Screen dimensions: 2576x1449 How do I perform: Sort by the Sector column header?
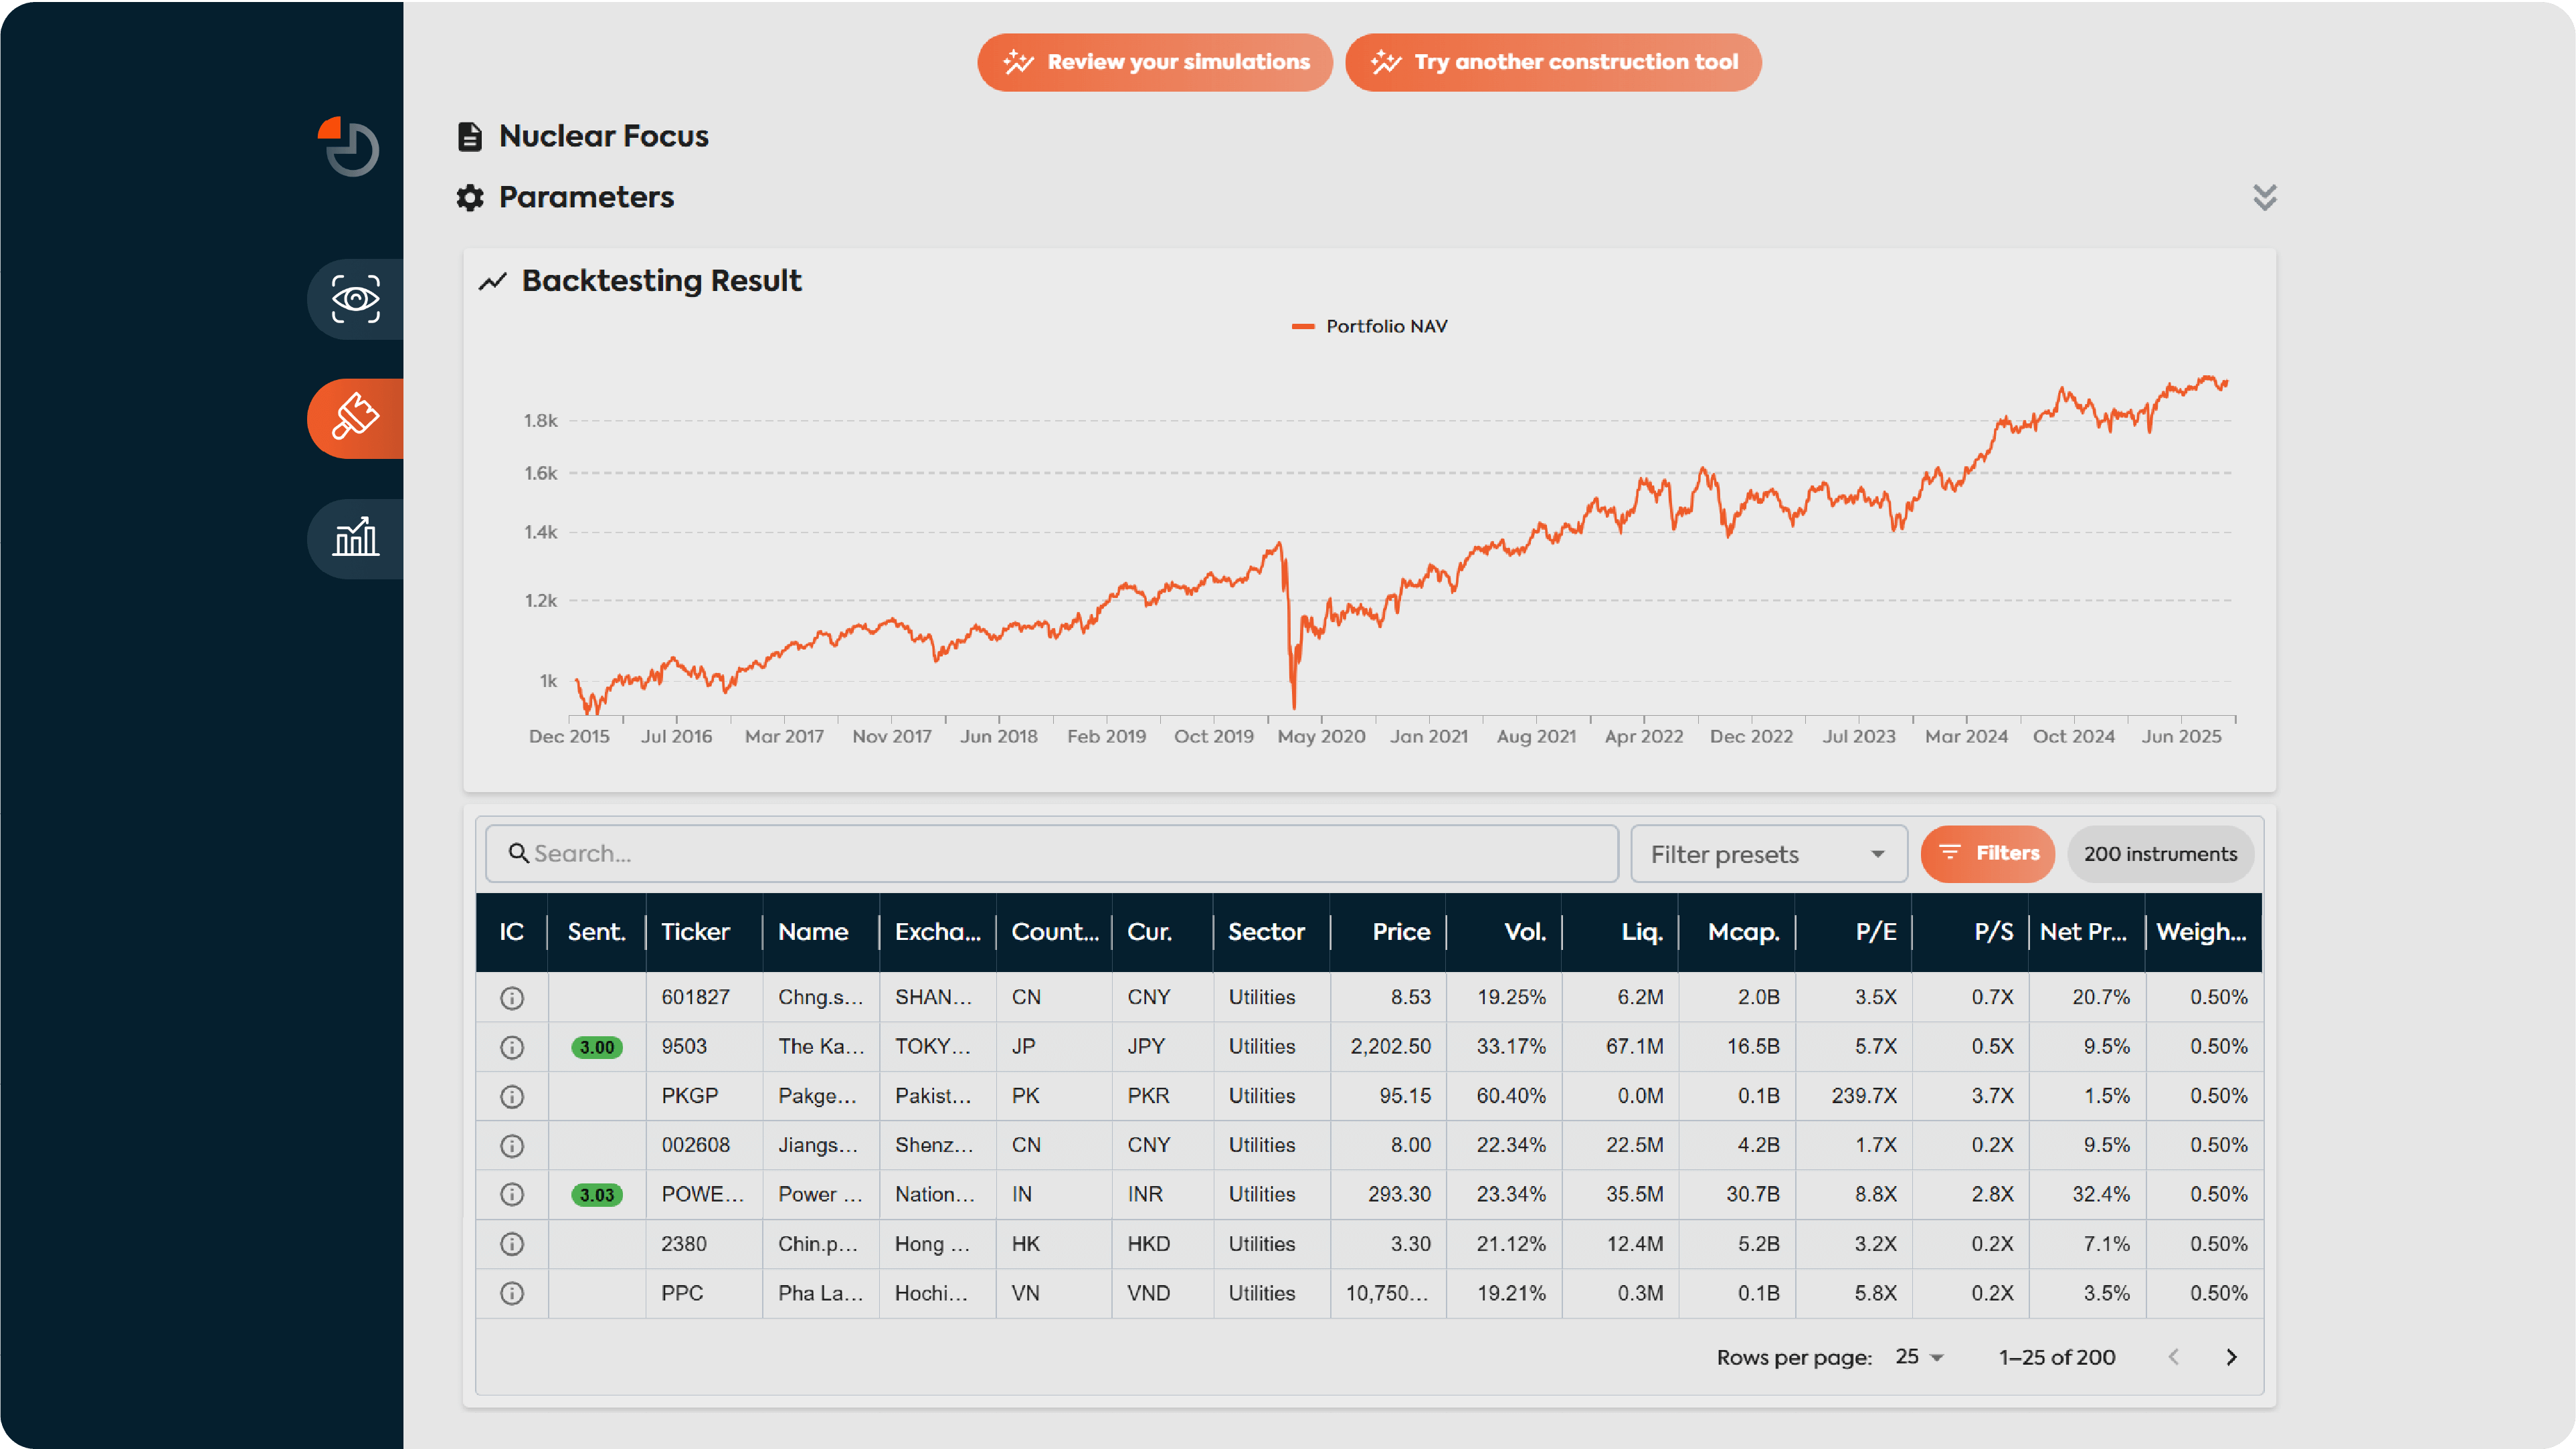(x=1266, y=932)
